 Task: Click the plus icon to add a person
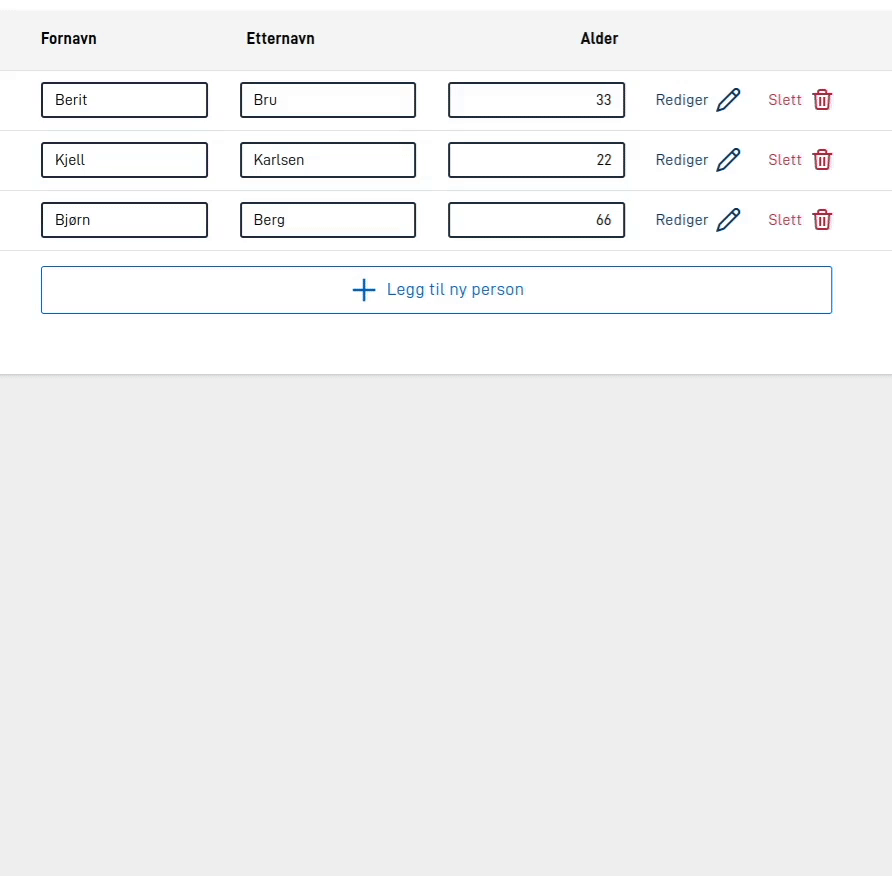coord(364,290)
